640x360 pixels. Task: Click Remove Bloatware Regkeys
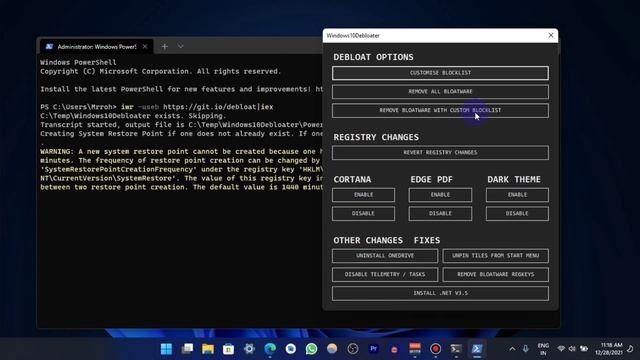496,275
